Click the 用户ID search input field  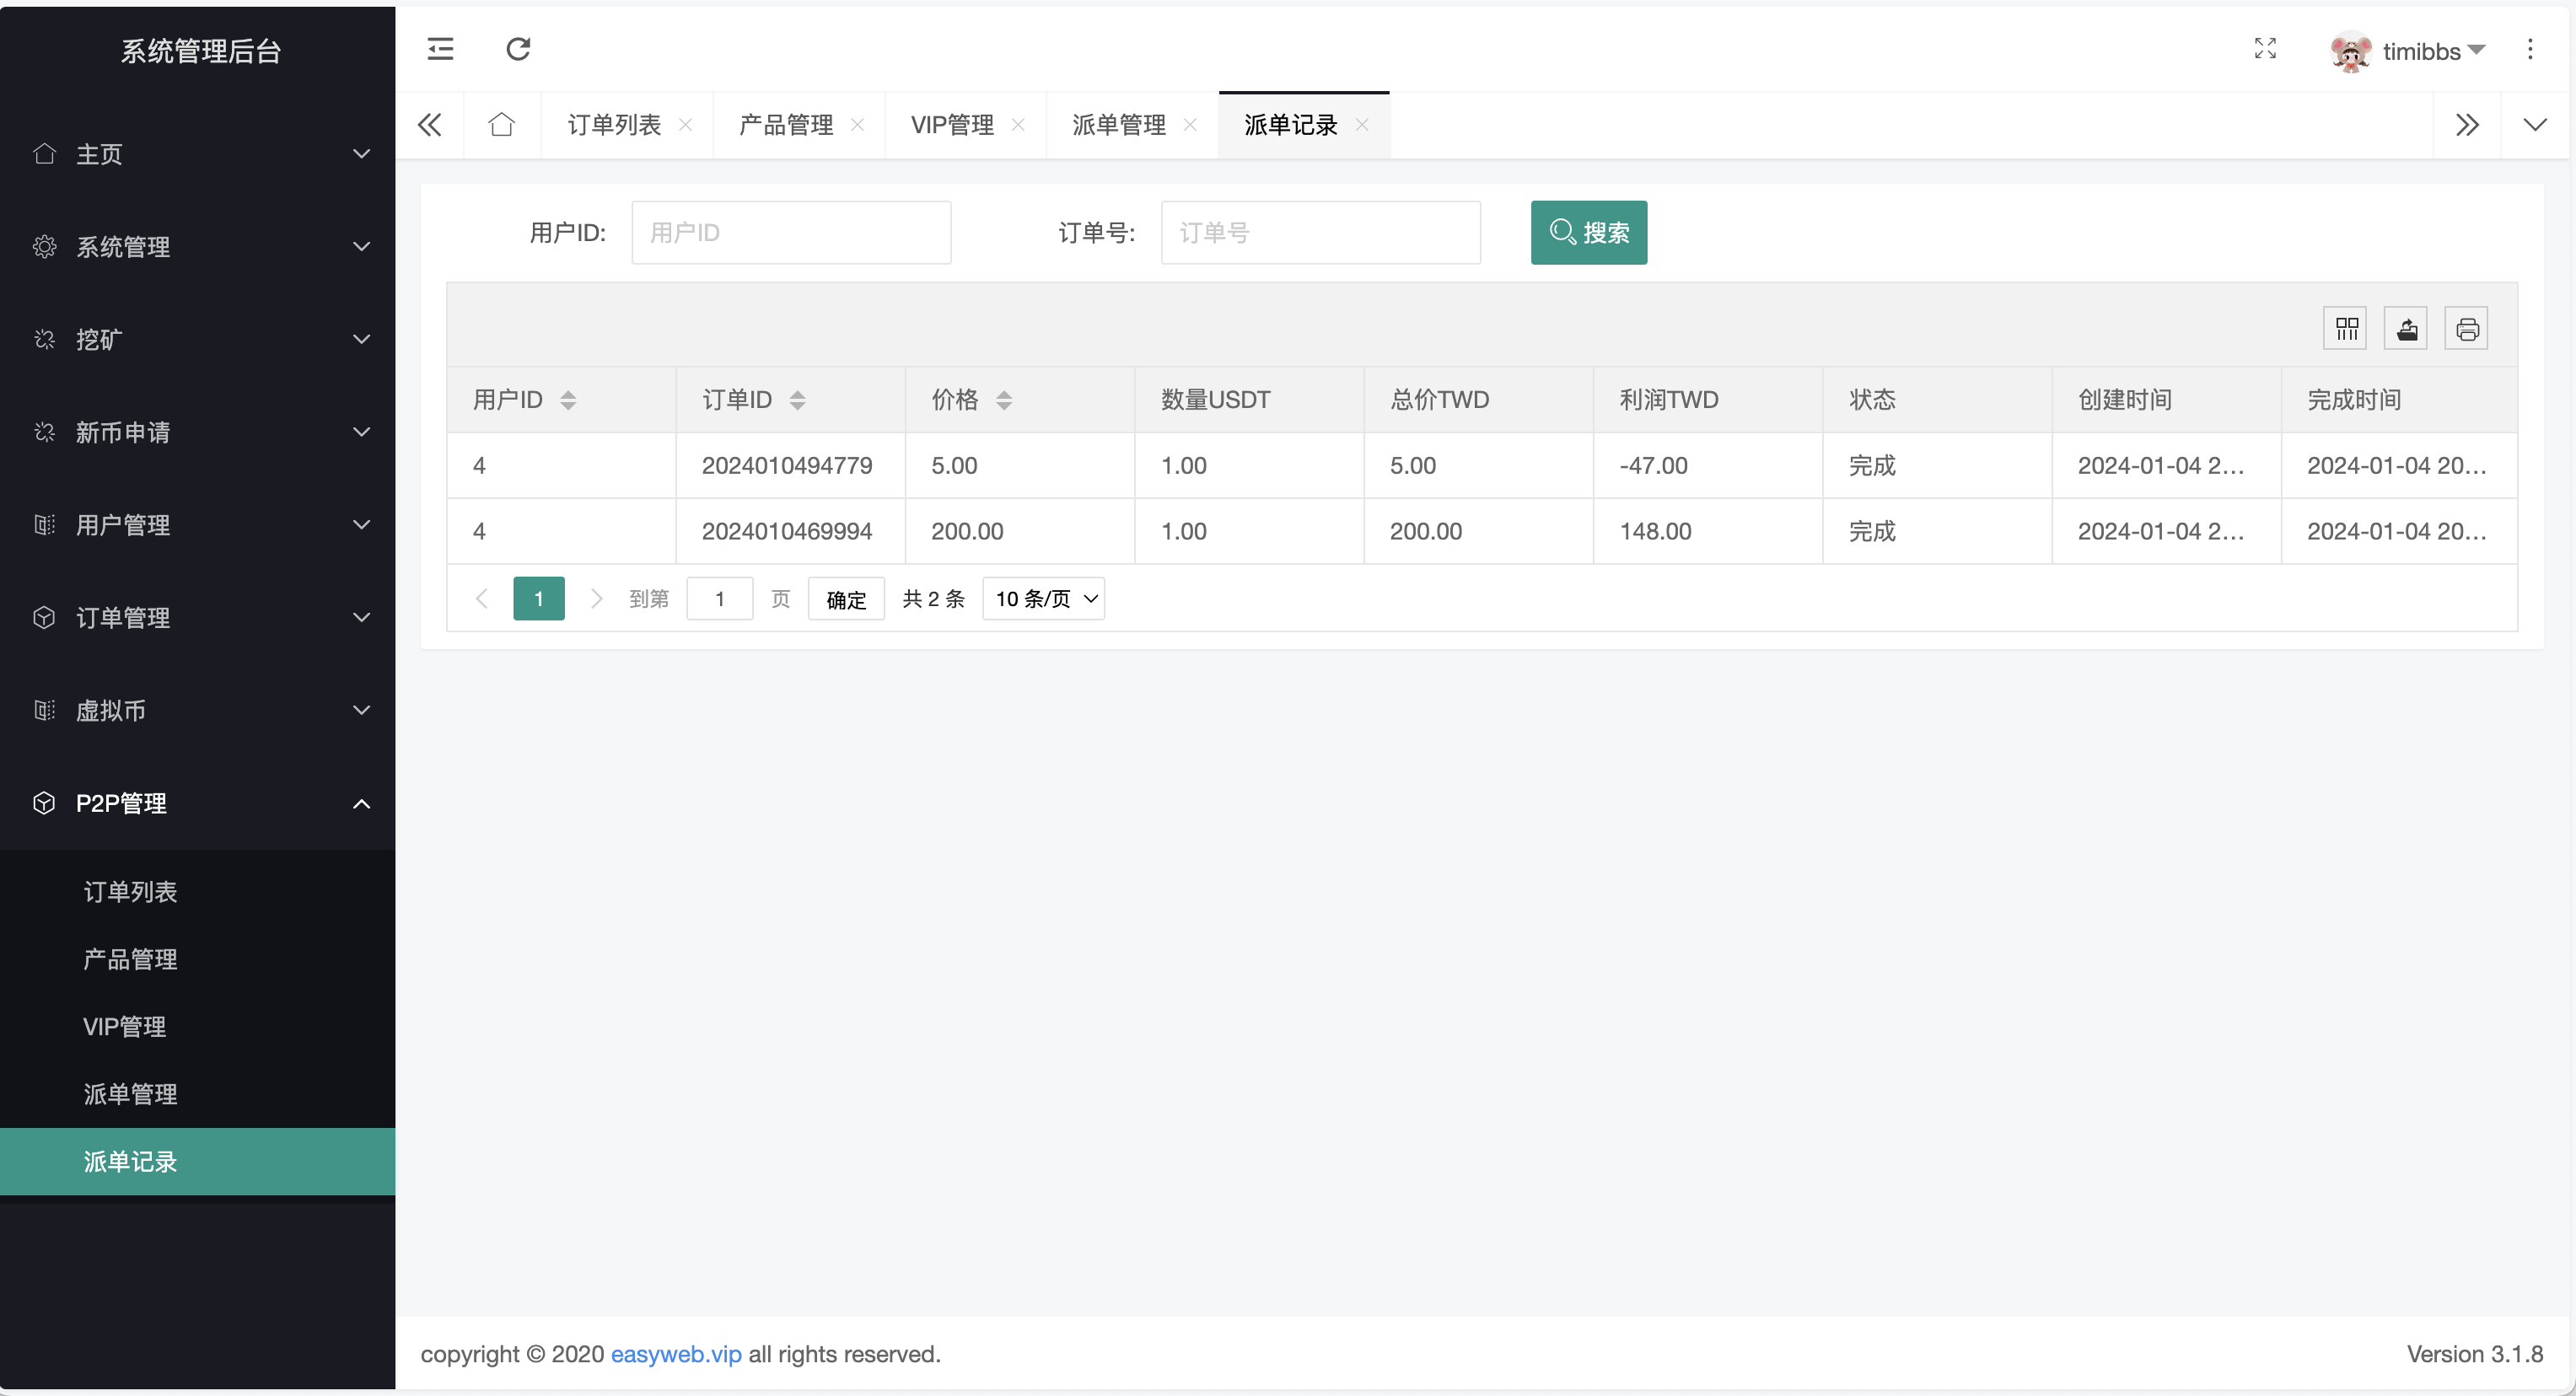(x=791, y=232)
